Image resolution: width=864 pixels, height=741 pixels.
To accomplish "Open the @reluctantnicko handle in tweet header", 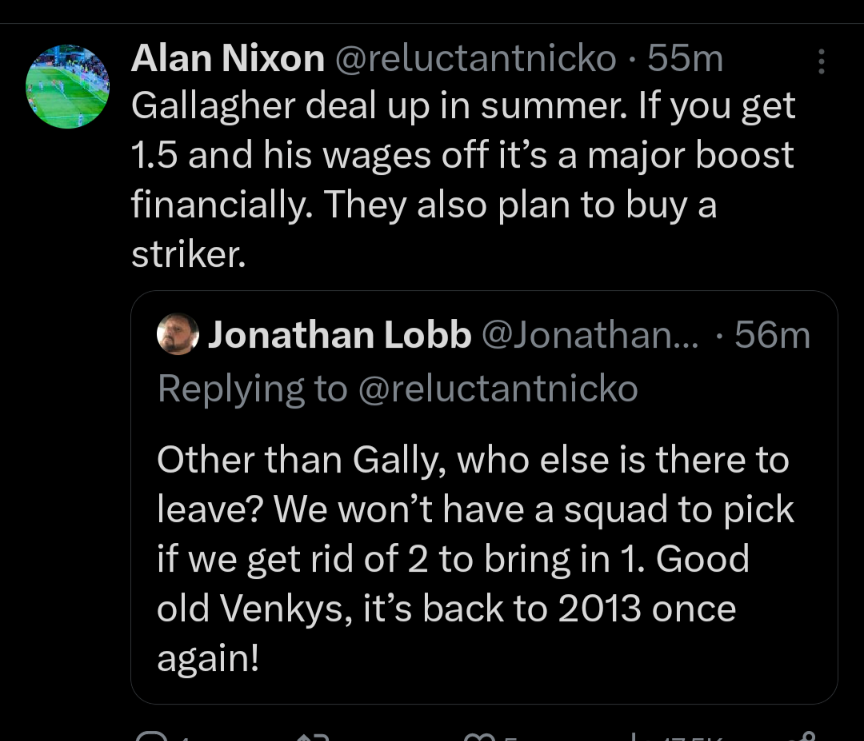I will coord(476,58).
